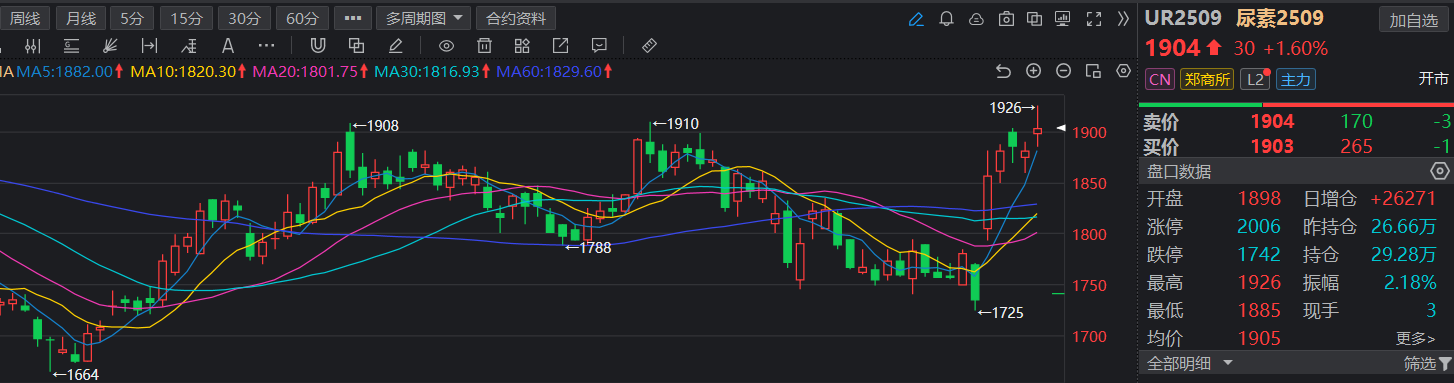Delete drawings with the trash icon
The width and height of the screenshot is (1454, 383).
tap(484, 45)
